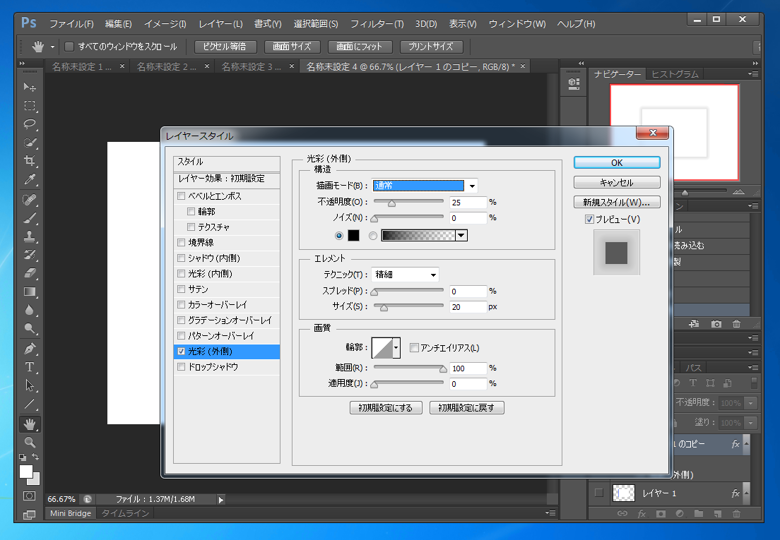Select the Eraser tool

pyautogui.click(x=30, y=273)
